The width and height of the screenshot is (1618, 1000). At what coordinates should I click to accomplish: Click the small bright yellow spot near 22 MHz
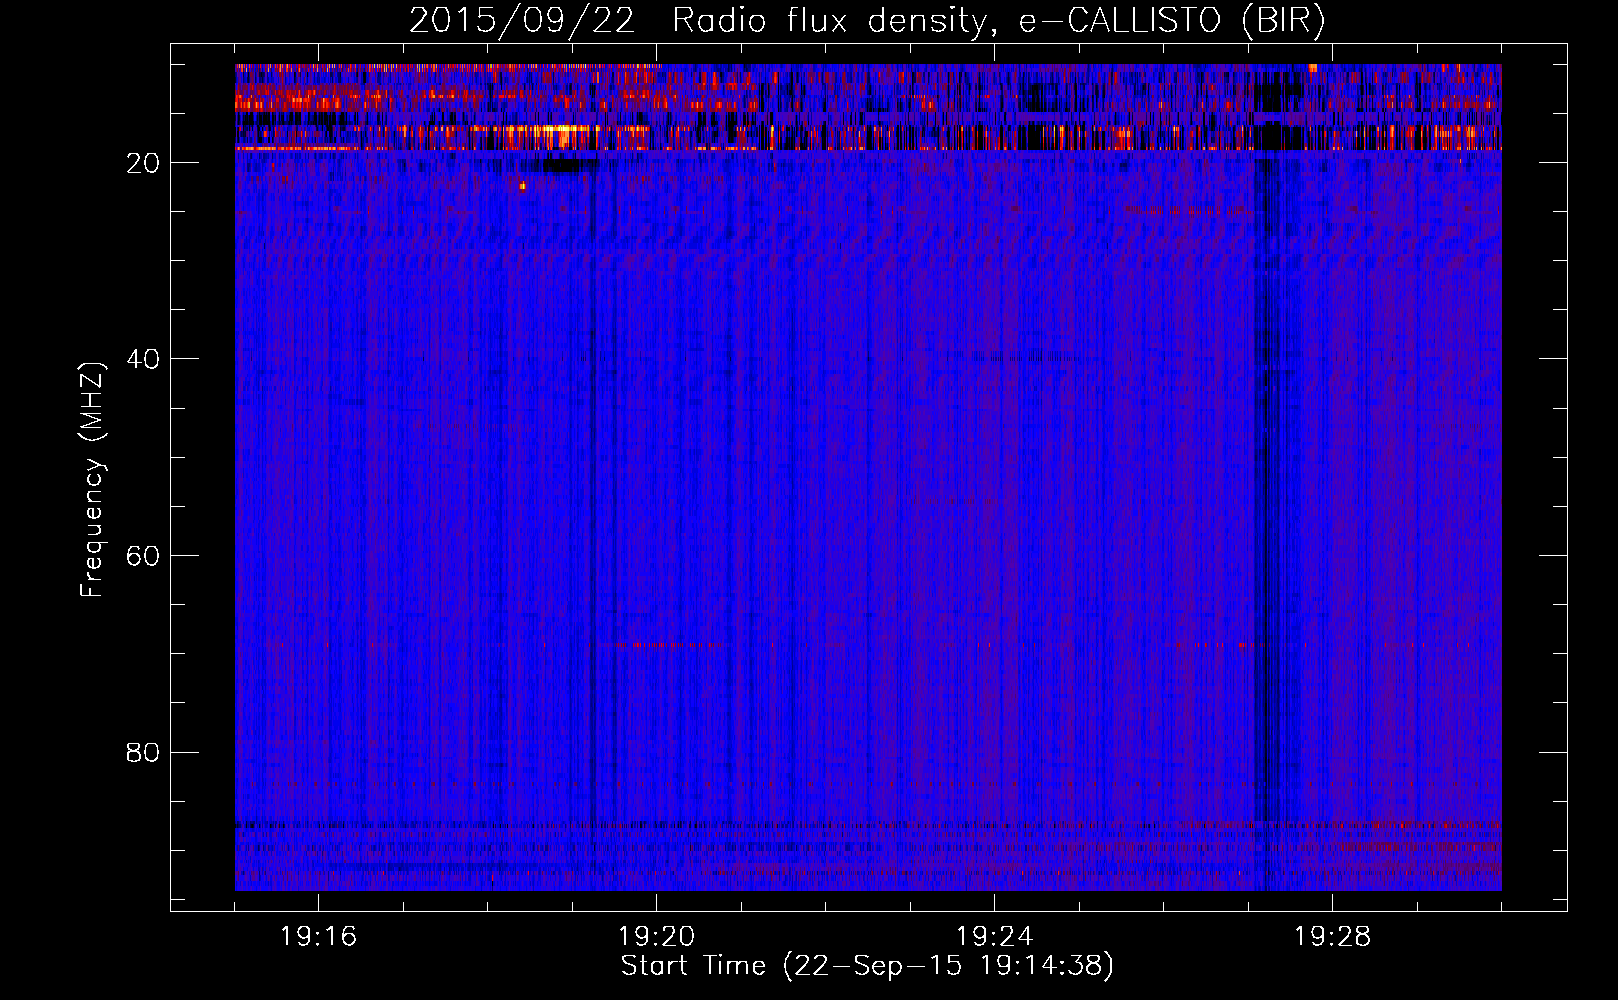(x=522, y=185)
